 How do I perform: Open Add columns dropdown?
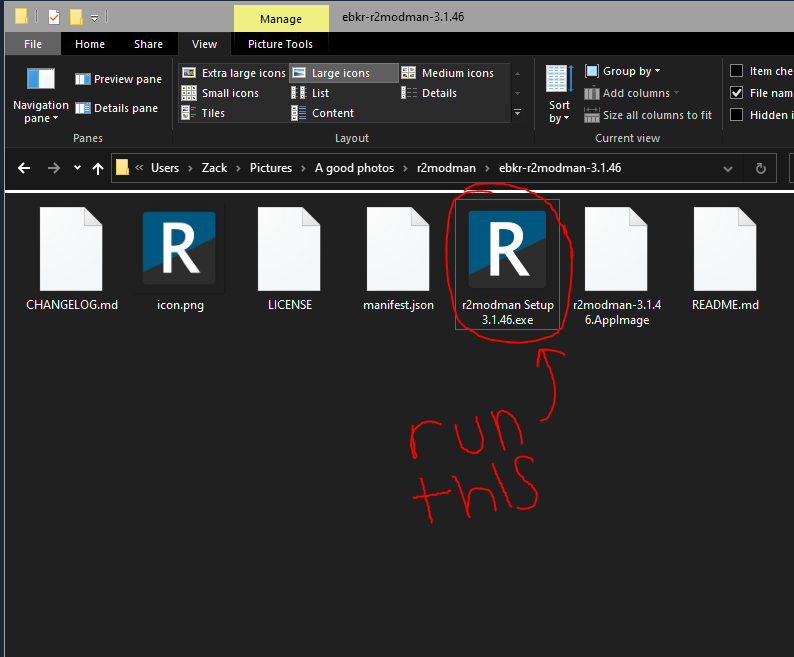coord(631,93)
